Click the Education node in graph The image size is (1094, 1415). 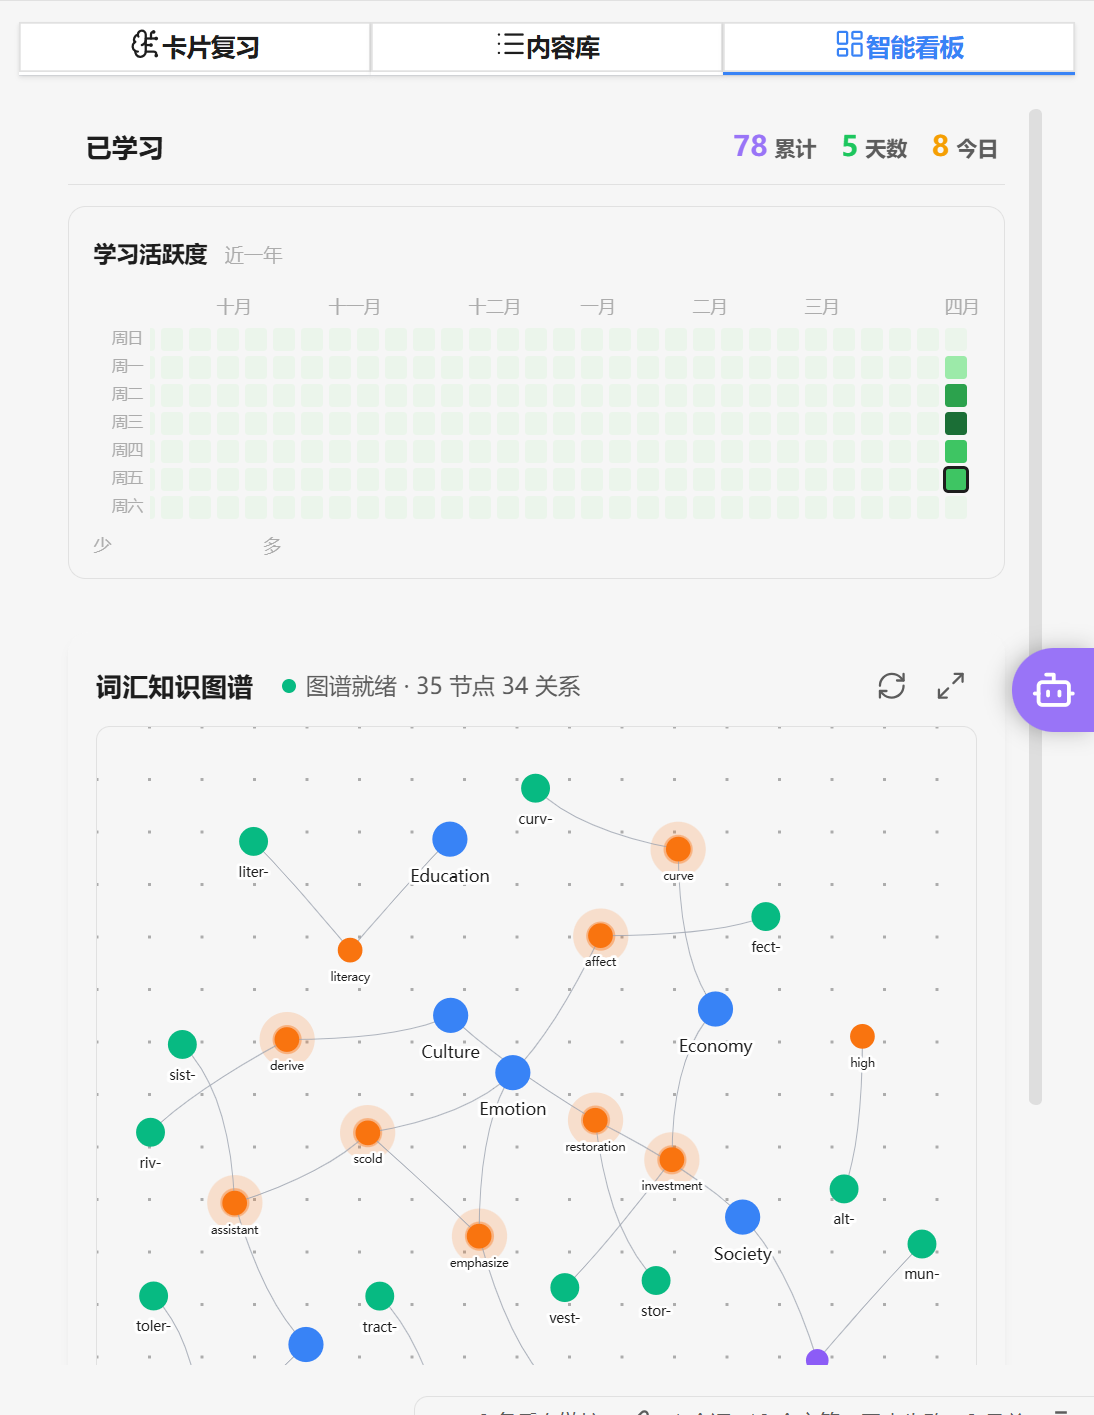(450, 840)
